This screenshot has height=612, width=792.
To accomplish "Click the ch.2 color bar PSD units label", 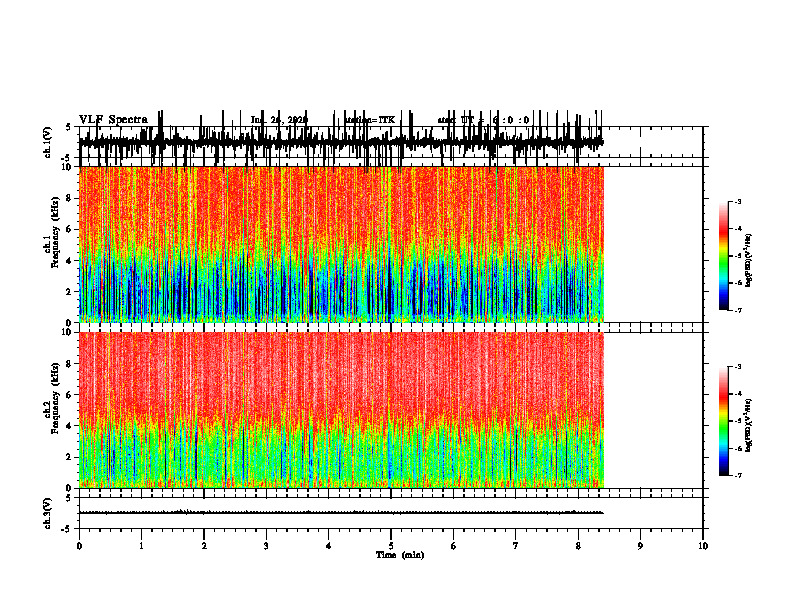I will pyautogui.click(x=749, y=425).
